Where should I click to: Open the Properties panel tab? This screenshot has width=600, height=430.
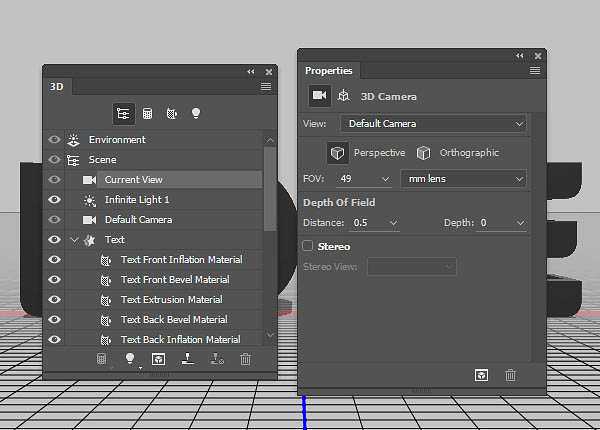(x=328, y=71)
